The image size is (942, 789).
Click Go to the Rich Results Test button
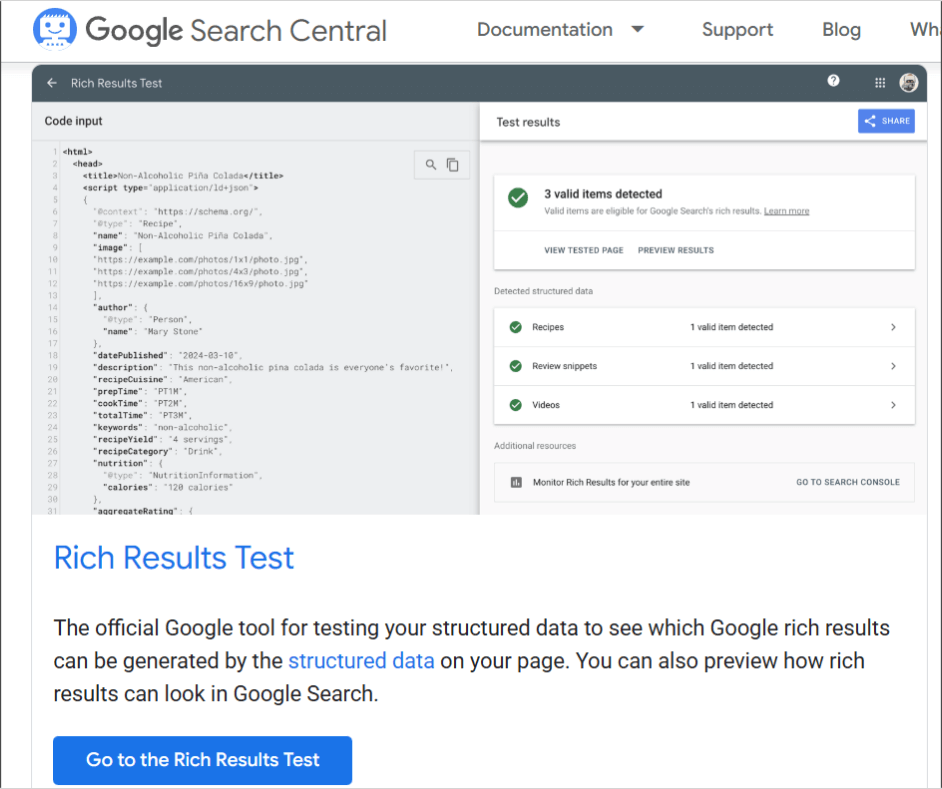pos(202,760)
